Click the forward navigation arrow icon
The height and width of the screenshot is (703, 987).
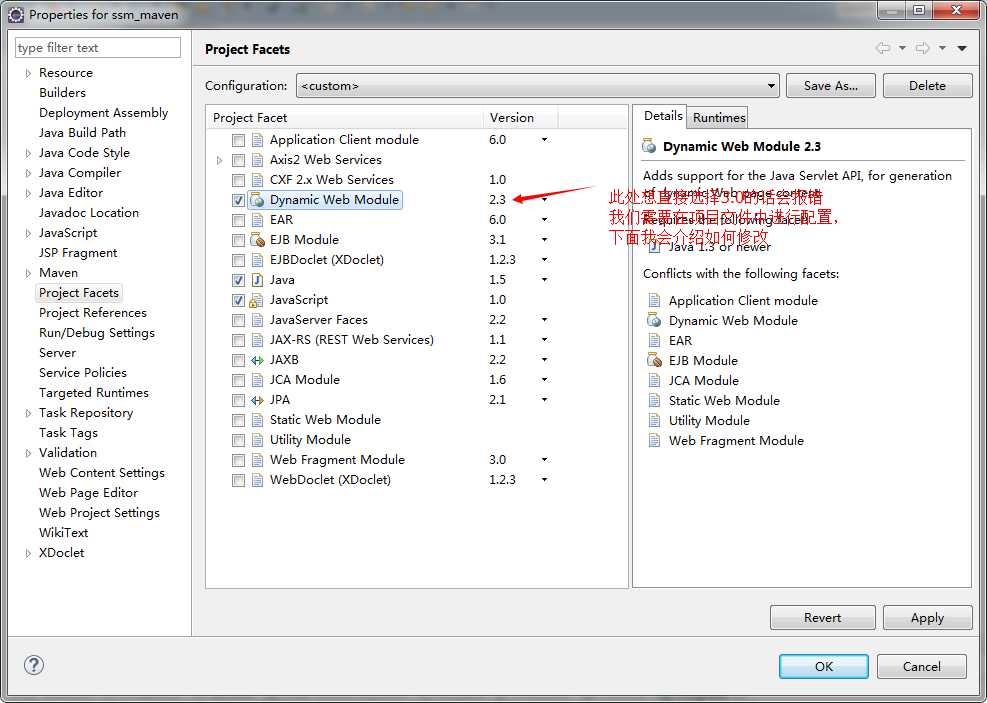(x=922, y=48)
